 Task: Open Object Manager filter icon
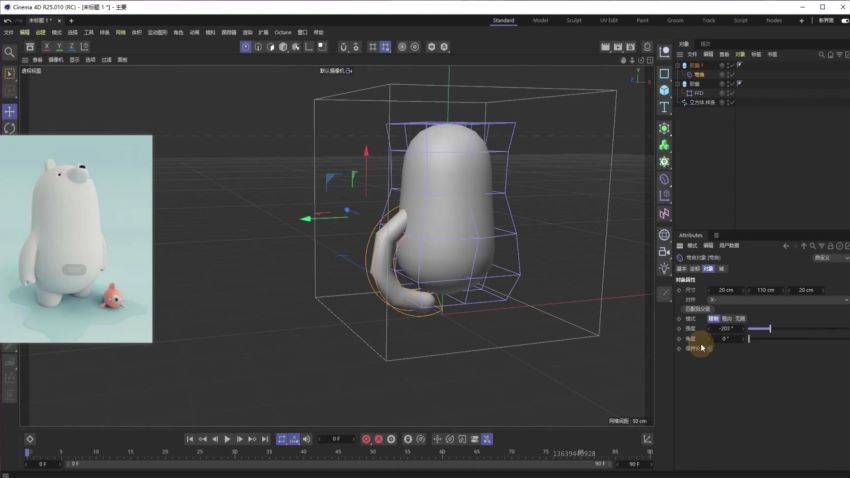pyautogui.click(x=839, y=55)
